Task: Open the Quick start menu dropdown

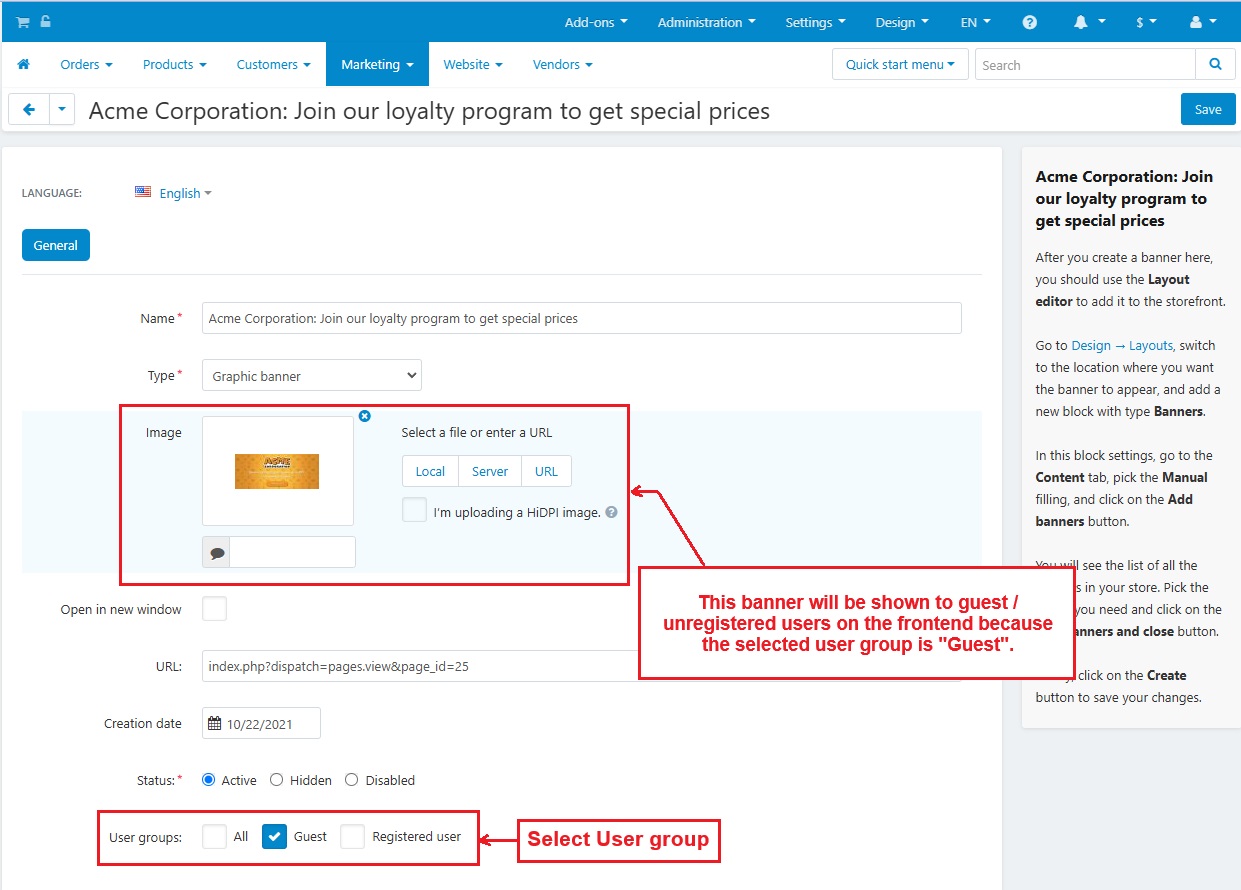Action: click(899, 64)
